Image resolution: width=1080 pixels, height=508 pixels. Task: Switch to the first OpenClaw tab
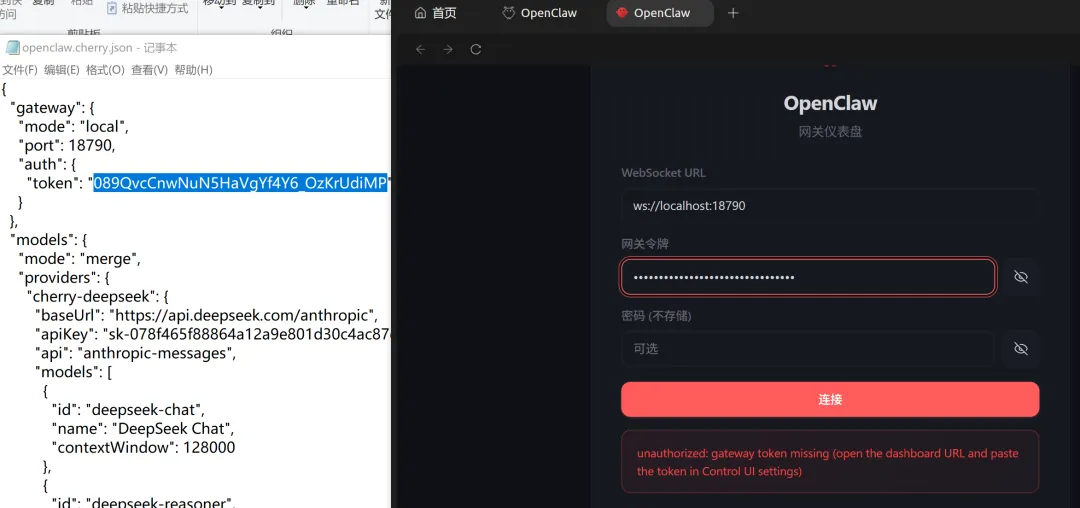539,13
